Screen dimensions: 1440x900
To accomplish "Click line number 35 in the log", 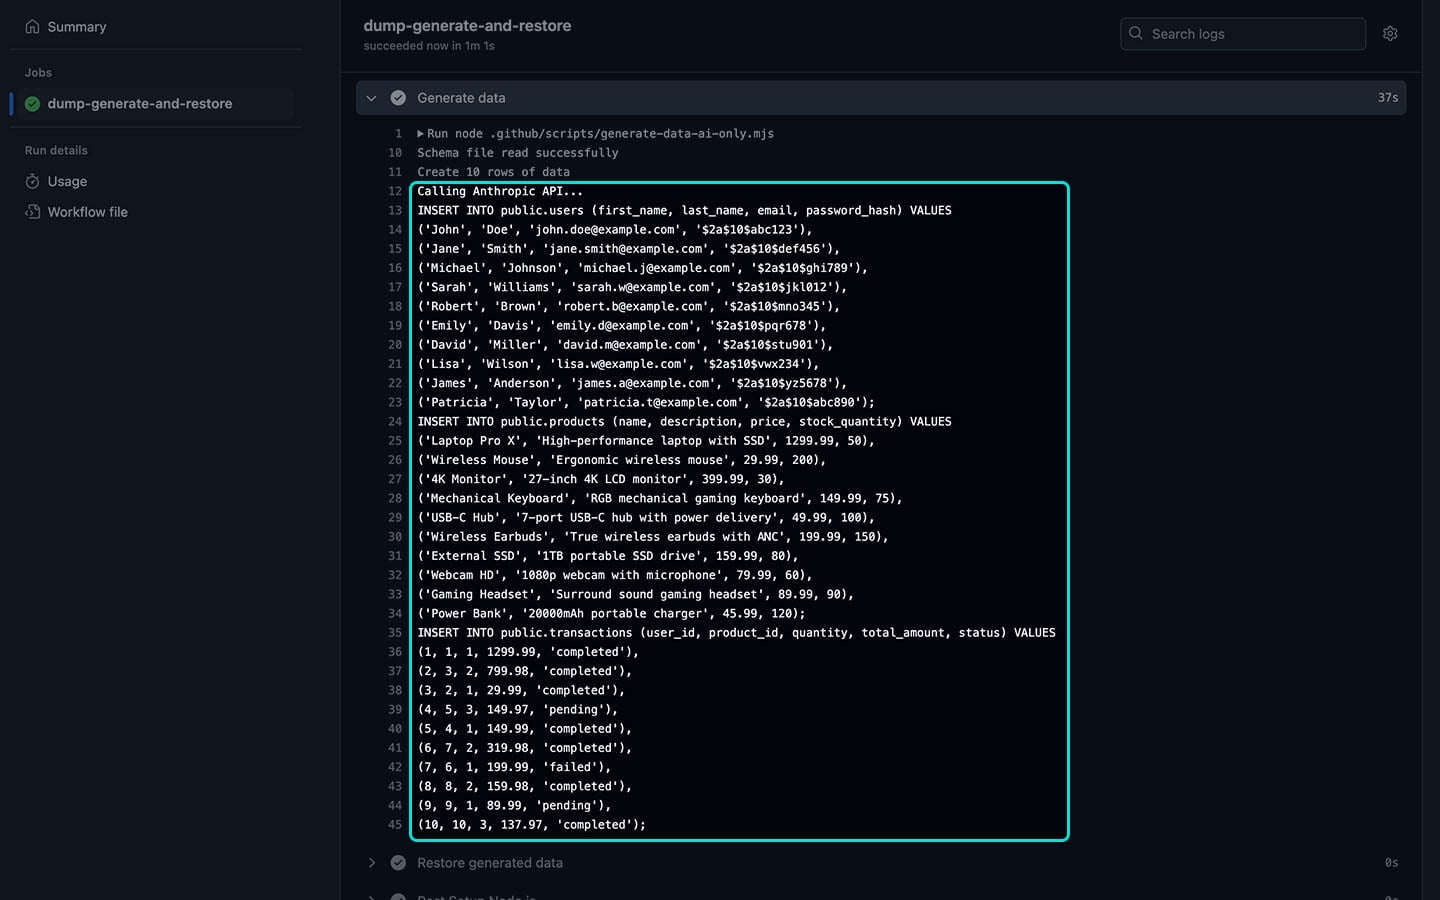I will [x=395, y=632].
